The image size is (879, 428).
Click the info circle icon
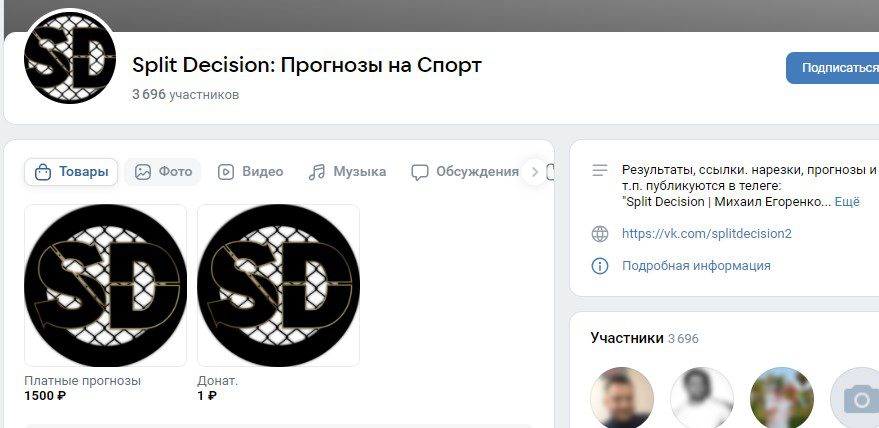point(600,266)
